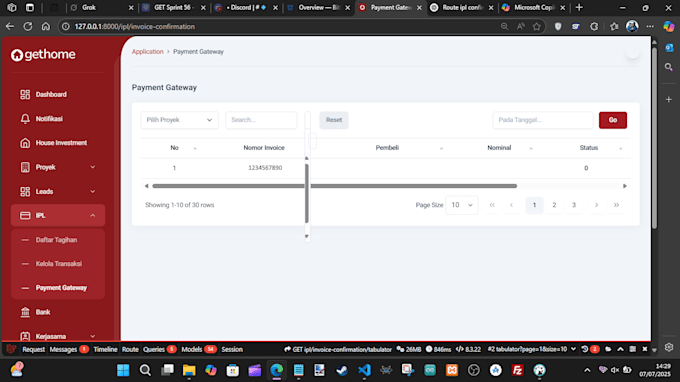Click the red Go button
680x382 pixels.
[613, 120]
